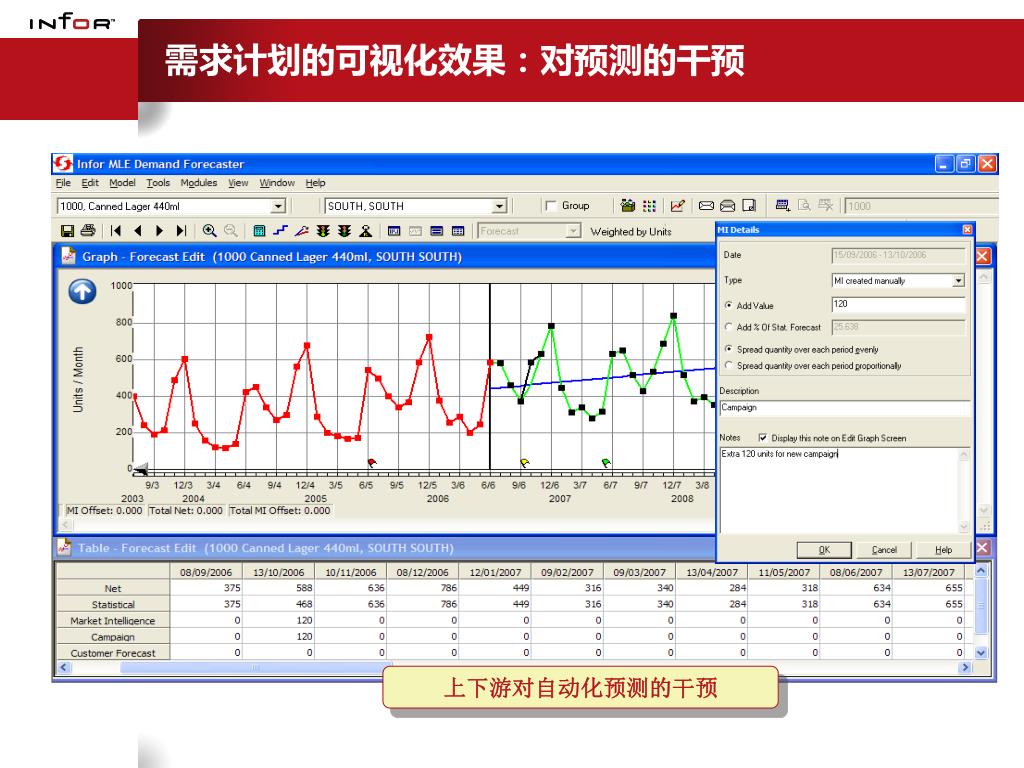
Task: Click the red pencil edit icon
Action: (x=301, y=231)
